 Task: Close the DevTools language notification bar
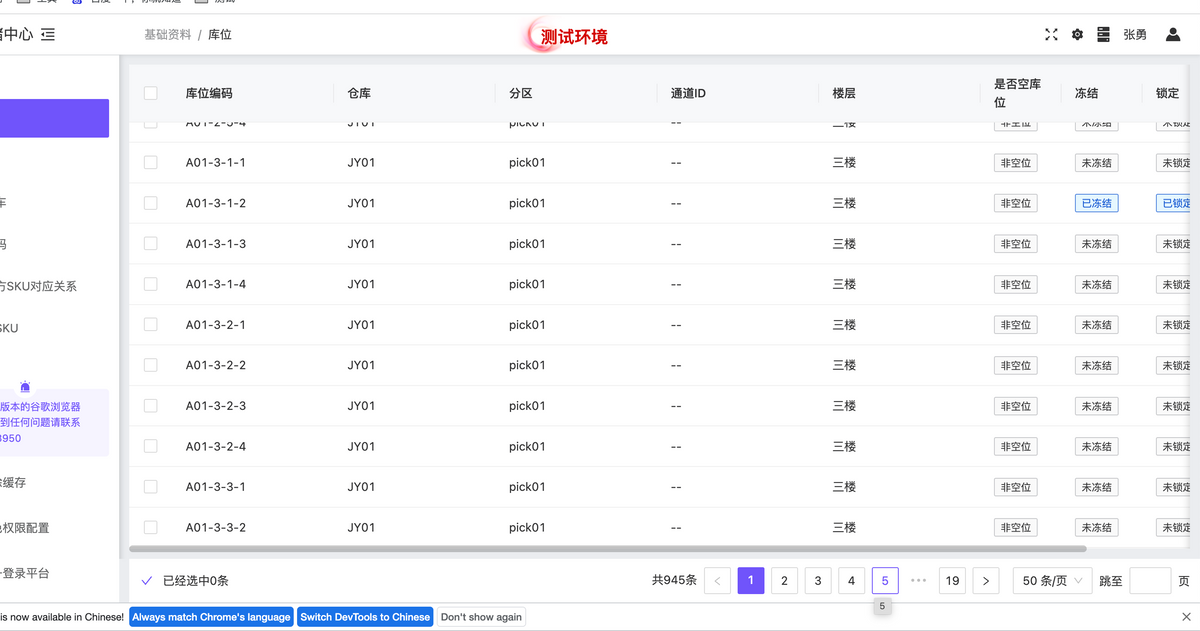point(1186,617)
